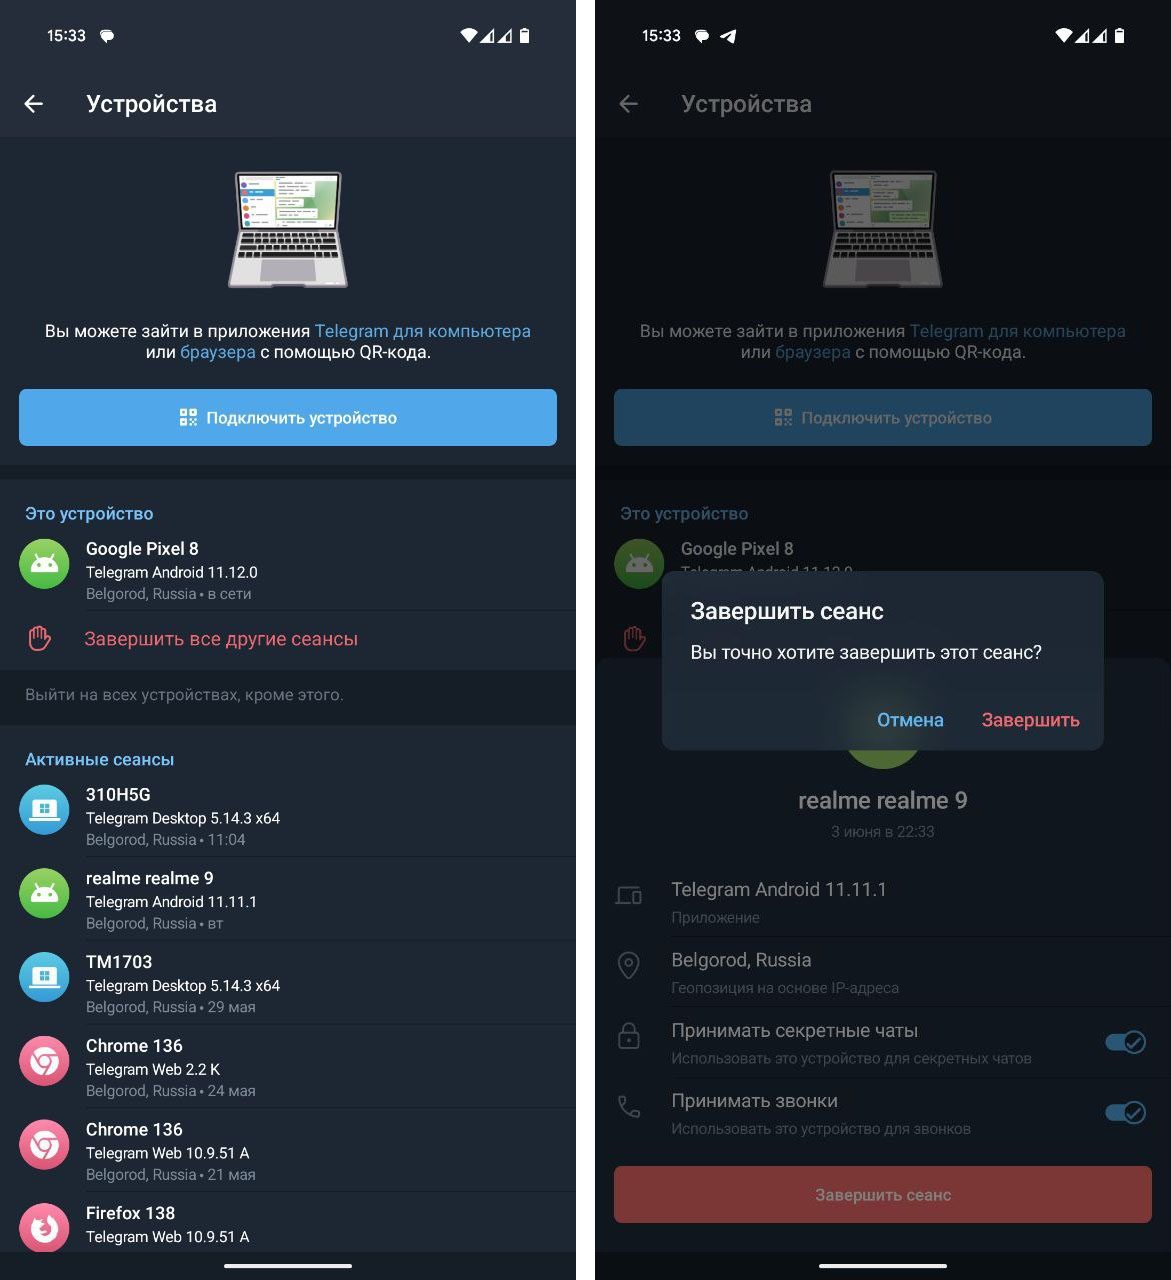1171x1280 pixels.
Task: Tap the Telegram notification icon in status bar
Action: point(729,36)
